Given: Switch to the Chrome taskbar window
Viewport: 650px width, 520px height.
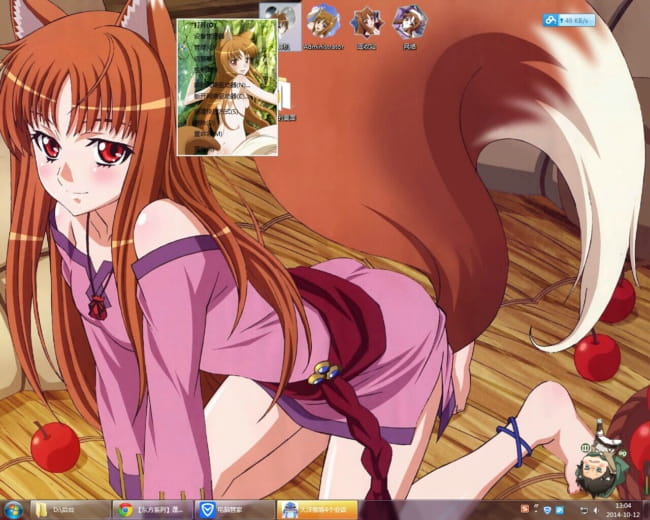Looking at the screenshot, I should [150, 509].
